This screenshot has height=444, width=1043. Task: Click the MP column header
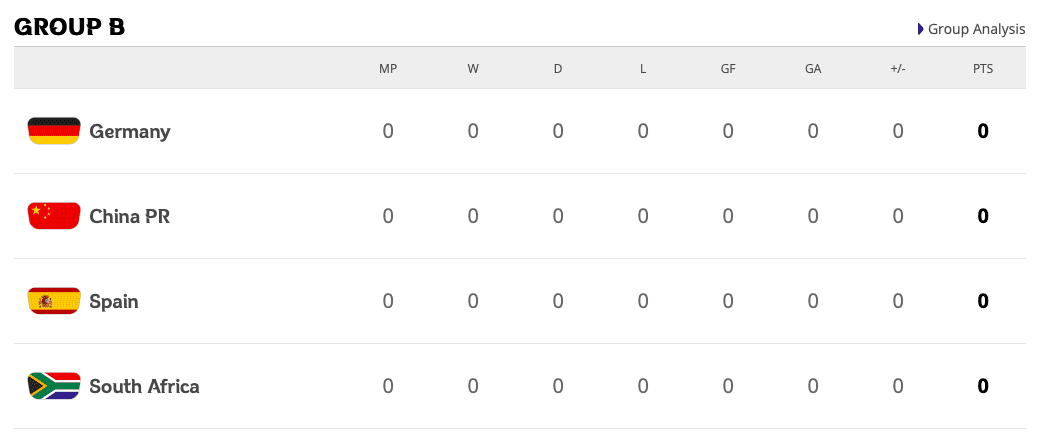(x=388, y=69)
